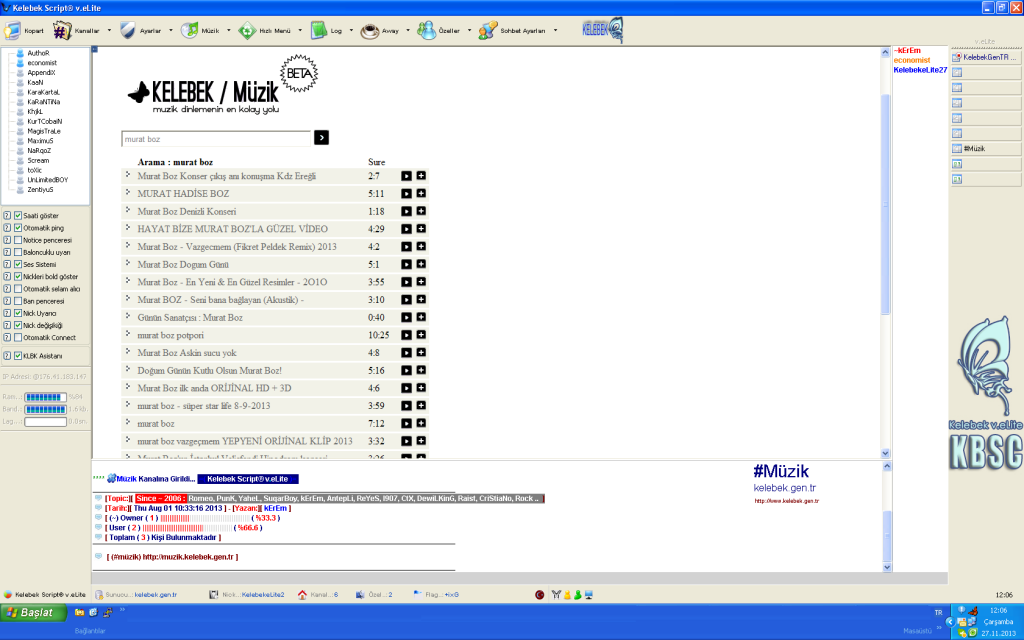Open Sohbet Ayarları chat settings icon
1024x640 pixels.
pos(487,31)
